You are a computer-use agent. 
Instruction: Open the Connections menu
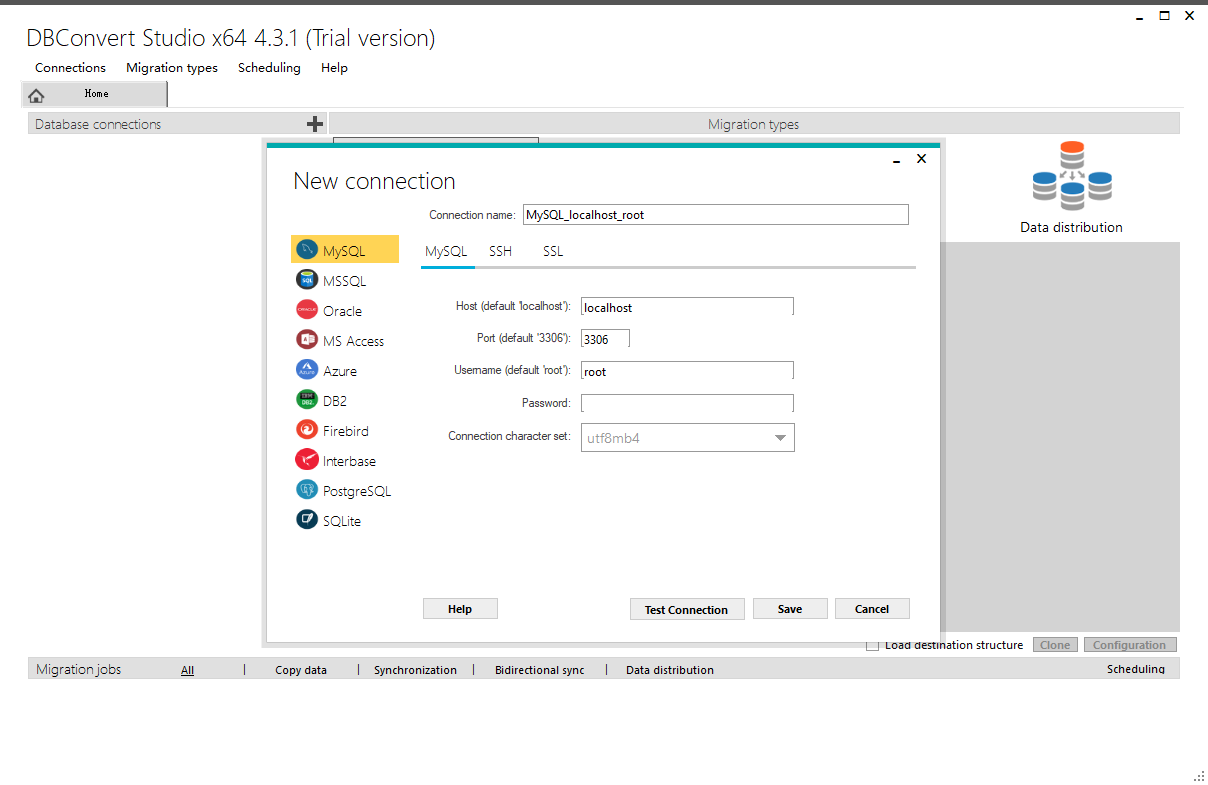click(70, 68)
